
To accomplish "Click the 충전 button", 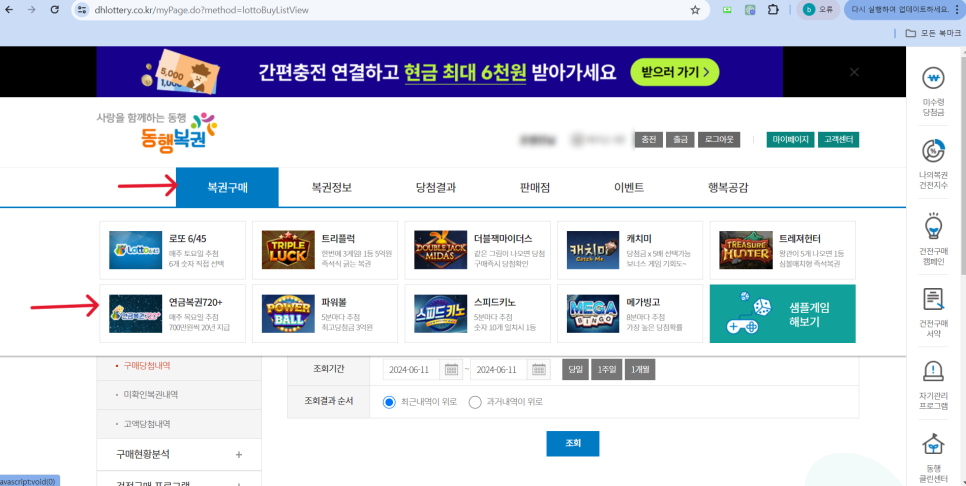I will pos(648,139).
